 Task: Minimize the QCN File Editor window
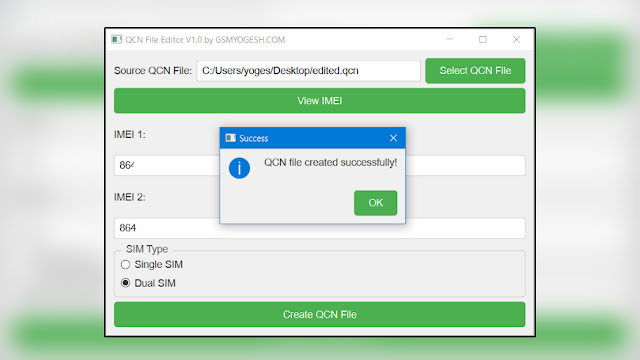[449, 39]
